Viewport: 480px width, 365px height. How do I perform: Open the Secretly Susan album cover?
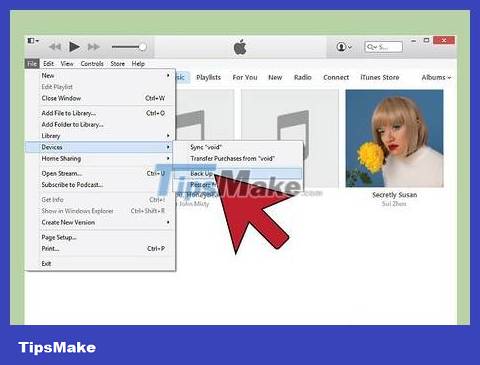tap(394, 138)
